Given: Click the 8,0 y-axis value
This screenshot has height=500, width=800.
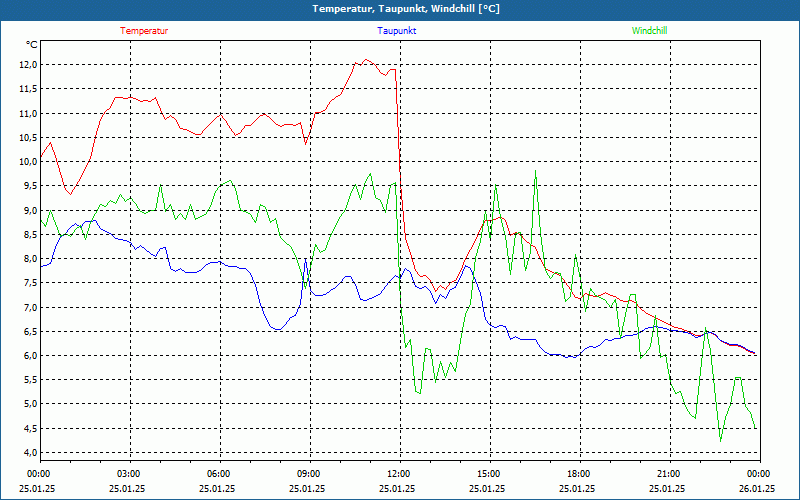Looking at the screenshot, I should (31, 259).
